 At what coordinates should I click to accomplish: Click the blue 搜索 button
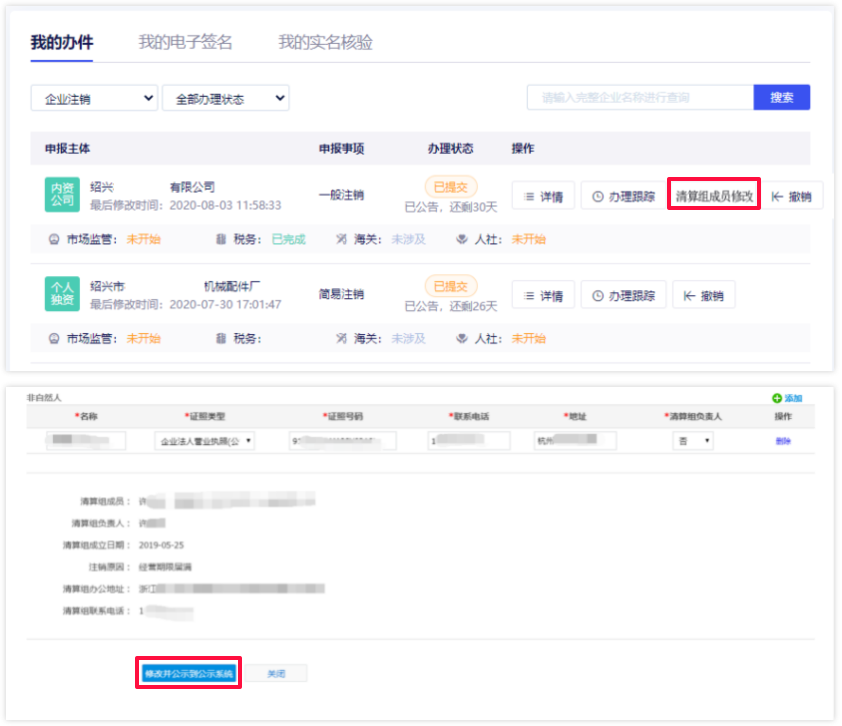[781, 97]
